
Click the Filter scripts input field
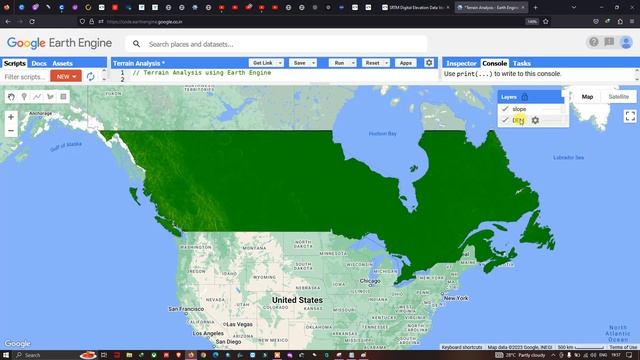24,76
